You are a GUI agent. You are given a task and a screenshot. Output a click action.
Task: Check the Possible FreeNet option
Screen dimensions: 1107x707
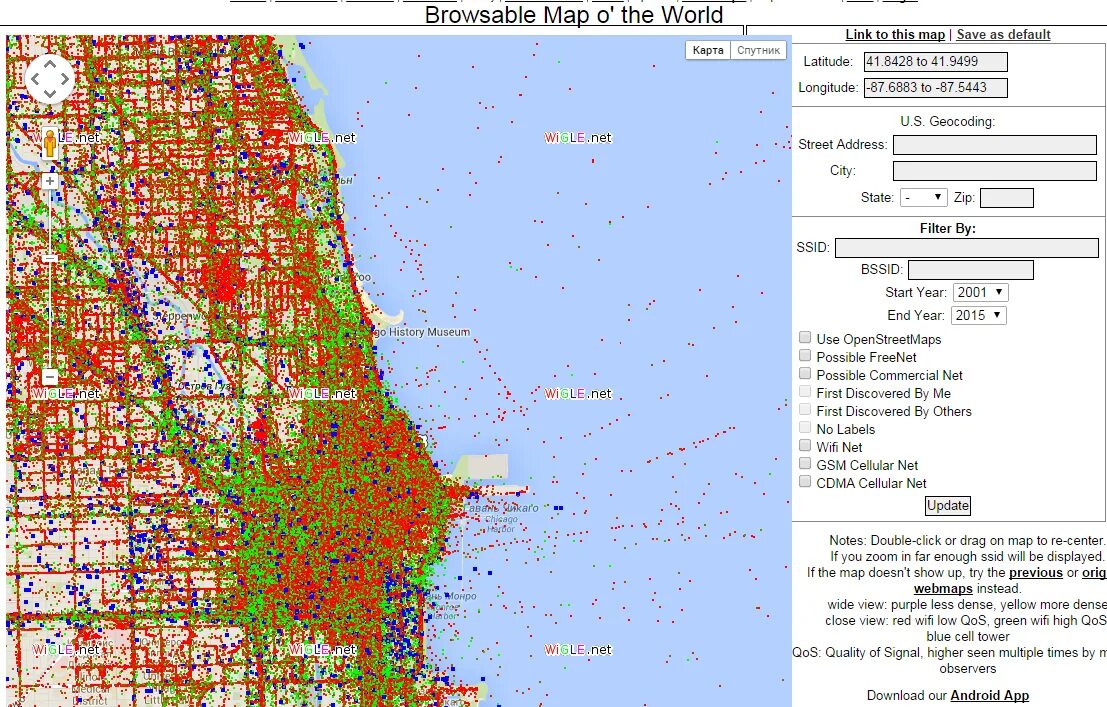coord(805,355)
